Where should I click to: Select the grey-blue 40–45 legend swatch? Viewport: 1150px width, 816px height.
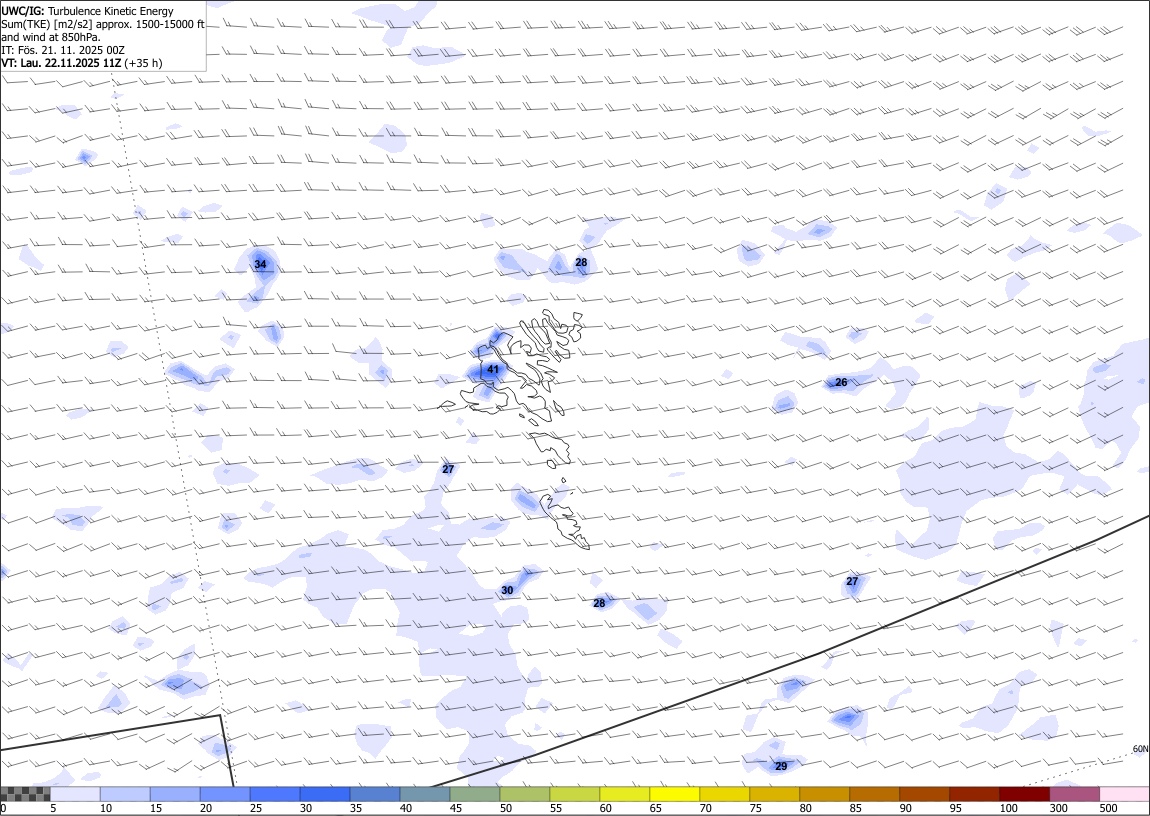[x=425, y=794]
